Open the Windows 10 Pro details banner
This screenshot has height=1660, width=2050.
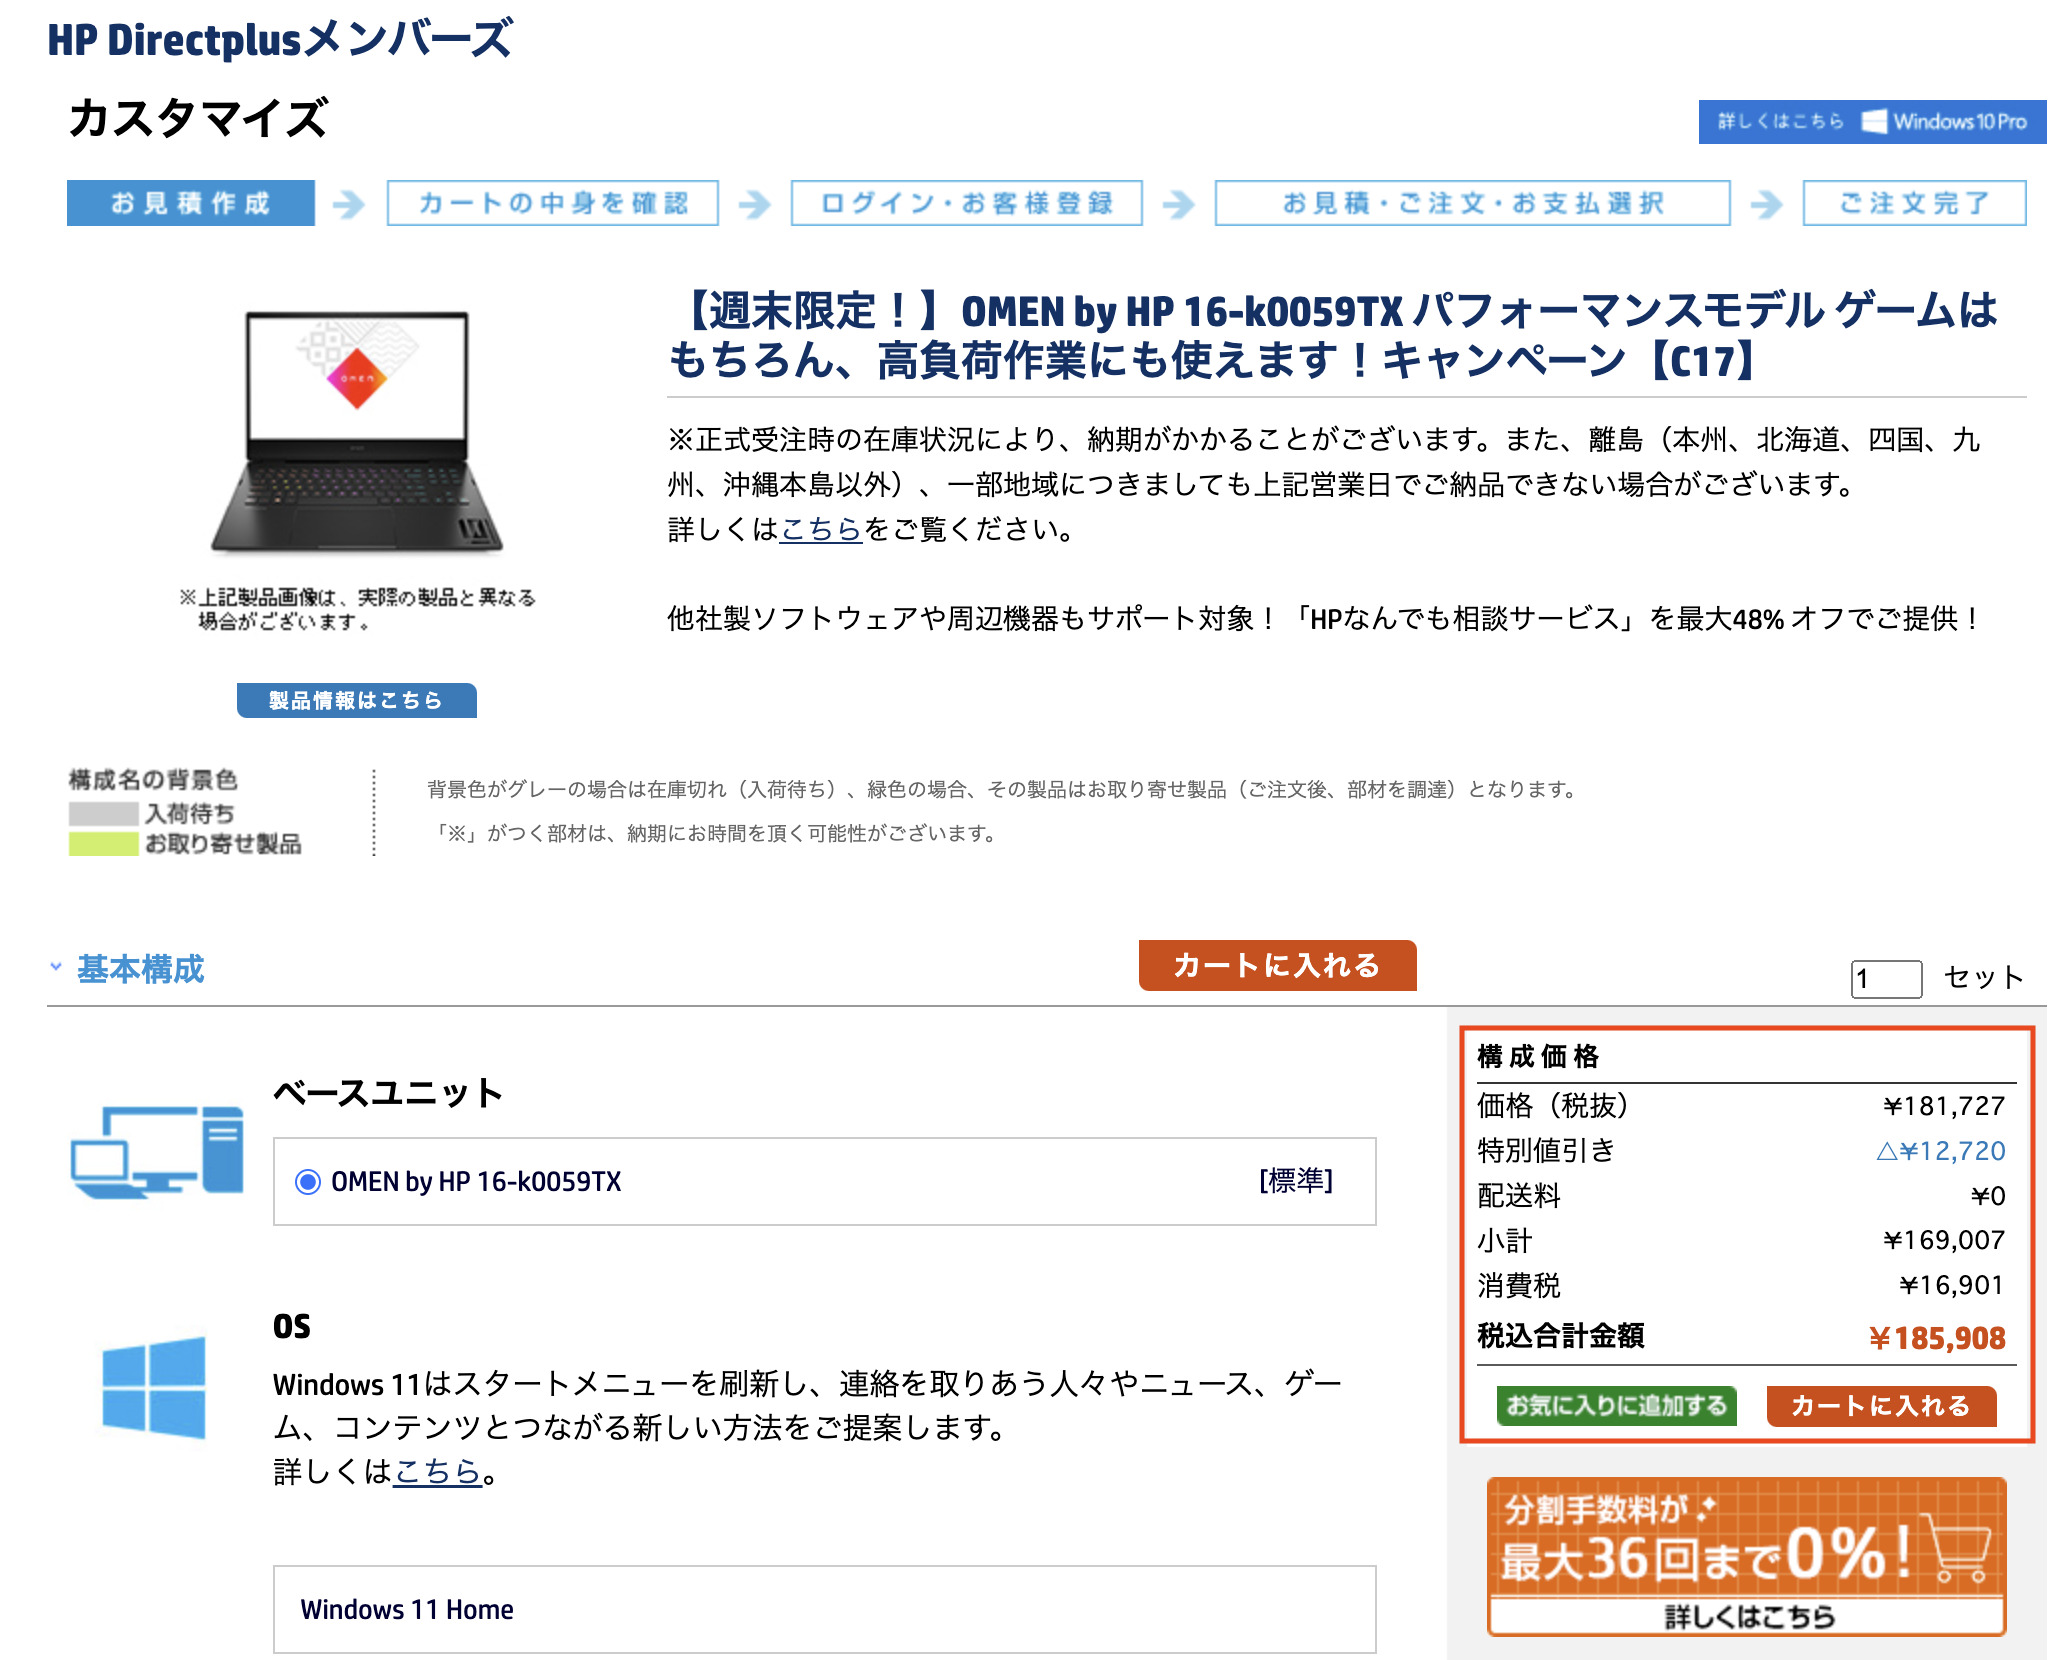[x=1872, y=122]
